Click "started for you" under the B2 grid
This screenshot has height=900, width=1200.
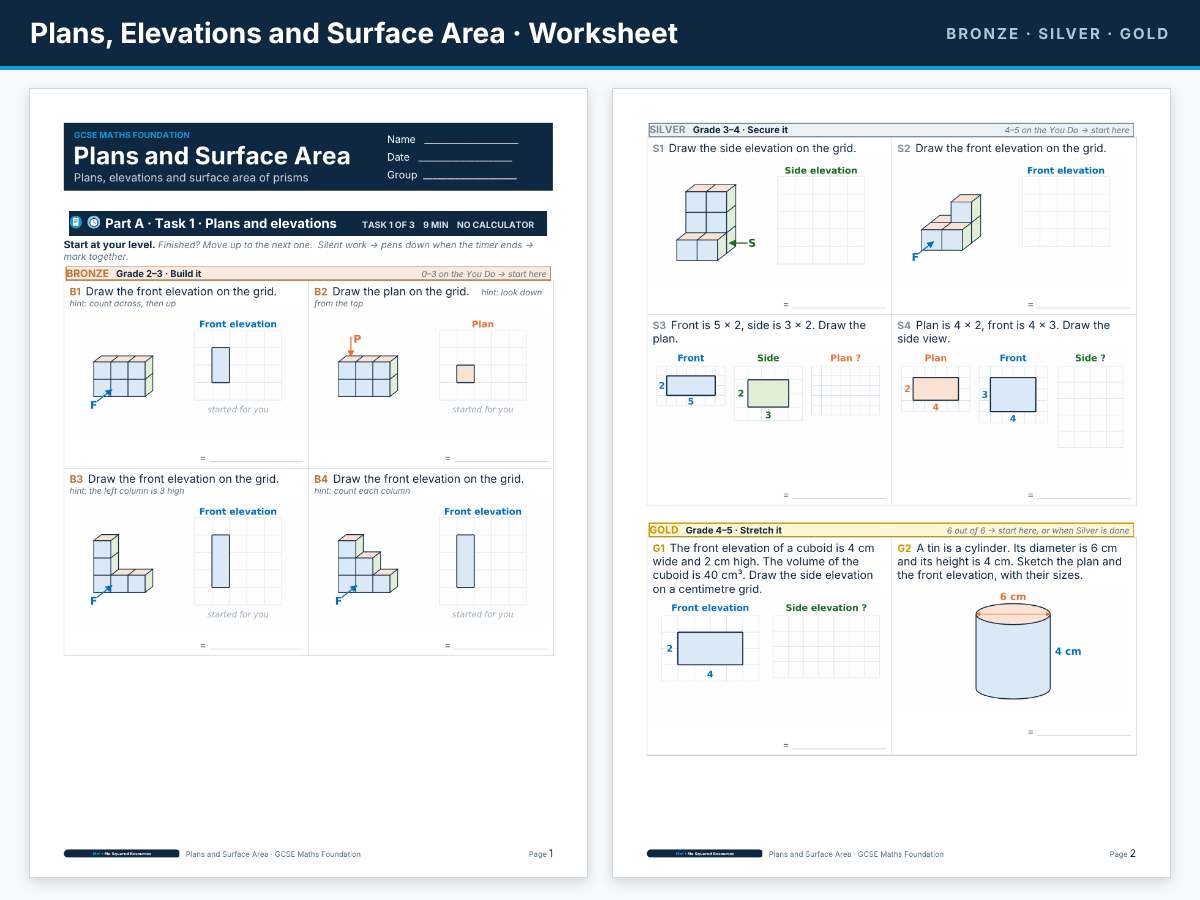[483, 409]
